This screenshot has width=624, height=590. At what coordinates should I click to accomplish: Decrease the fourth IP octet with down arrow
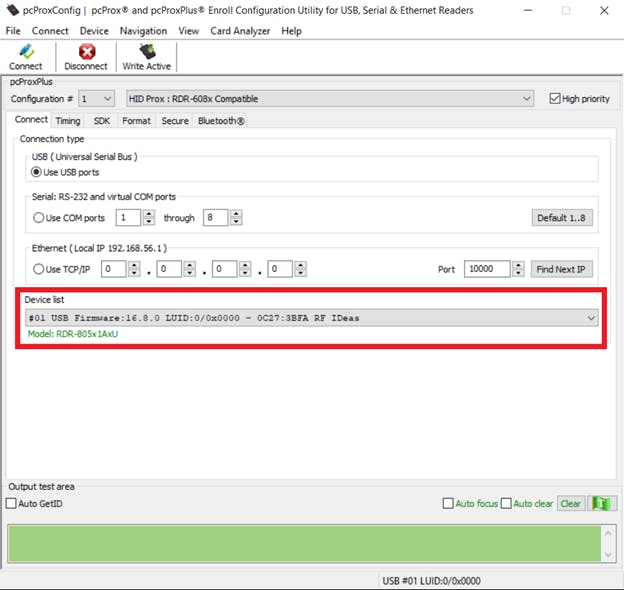[300, 273]
